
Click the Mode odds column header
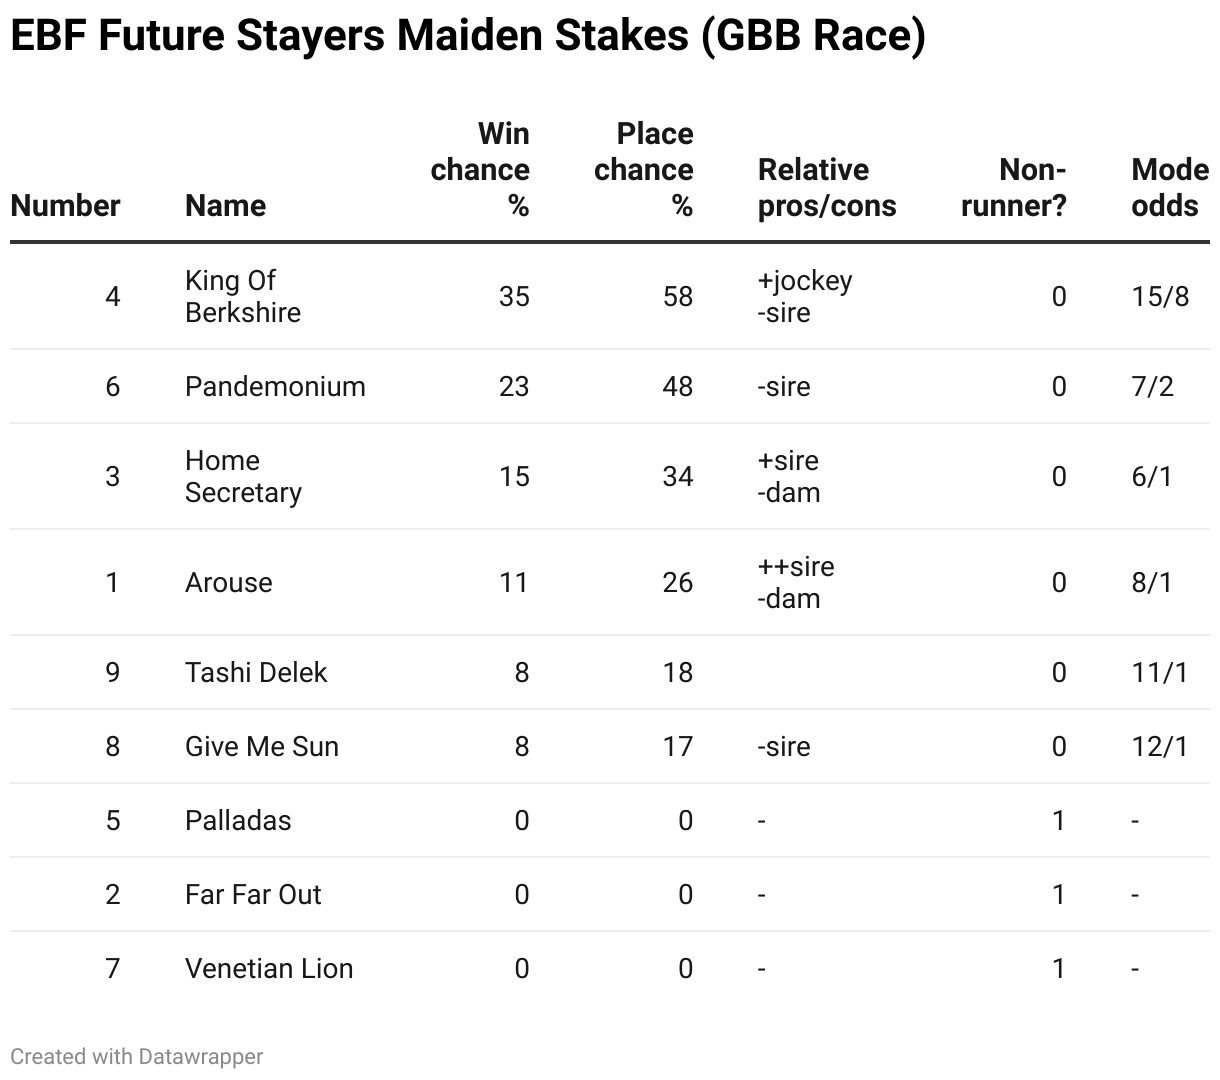(x=1170, y=188)
